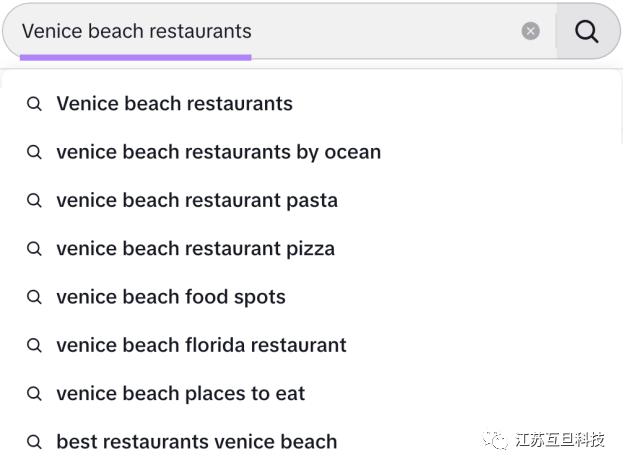Screen dimensions: 624x467
Task: Click magnifier icon beside 'food spots' suggestion
Action: click(34, 297)
